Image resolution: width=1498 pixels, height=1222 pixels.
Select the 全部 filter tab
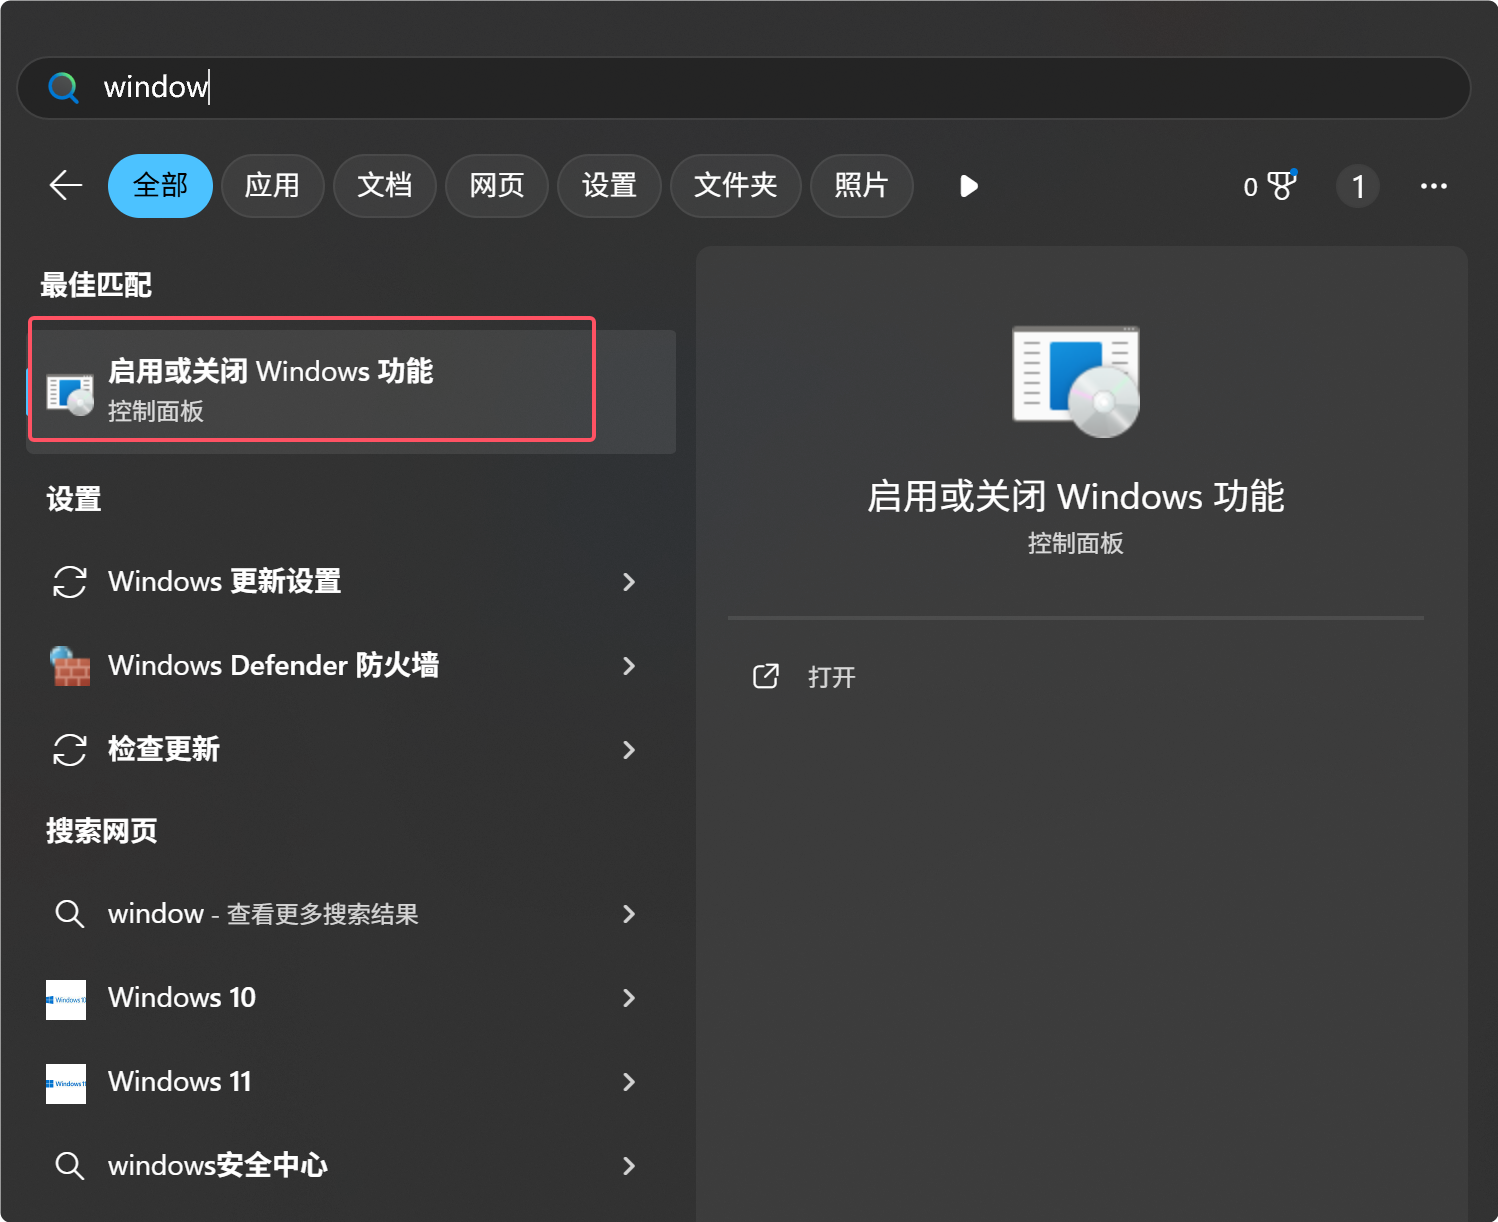pos(160,186)
